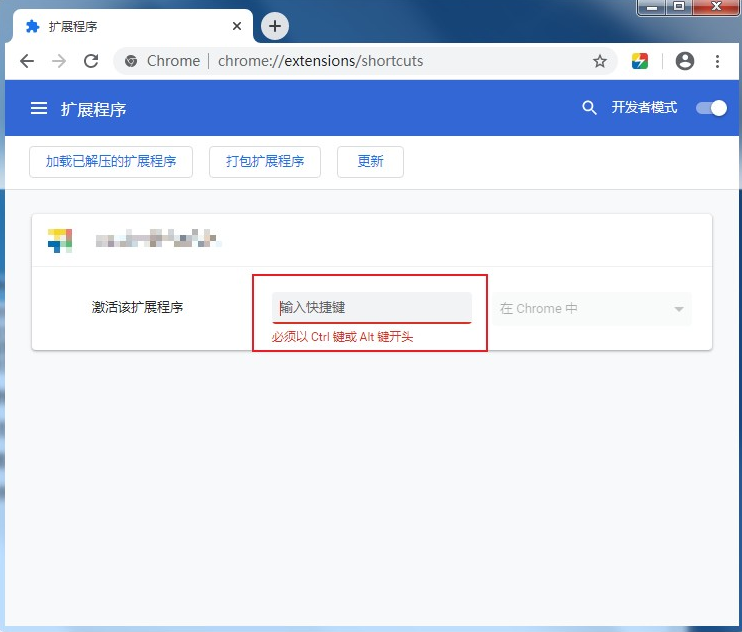Image resolution: width=742 pixels, height=632 pixels.
Task: Search extensions with the magnifier icon
Action: click(x=589, y=108)
